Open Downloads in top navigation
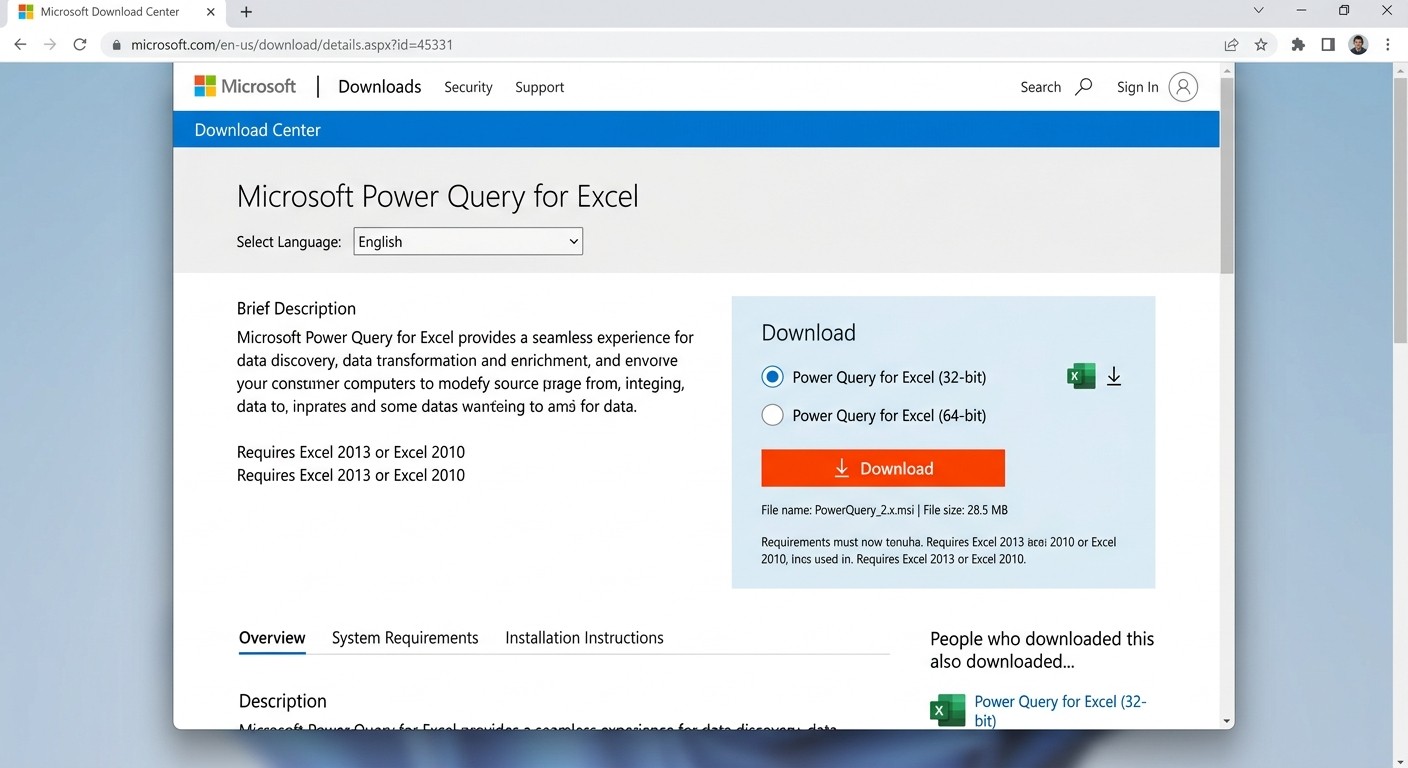Viewport: 1408px width, 768px height. coord(380,87)
